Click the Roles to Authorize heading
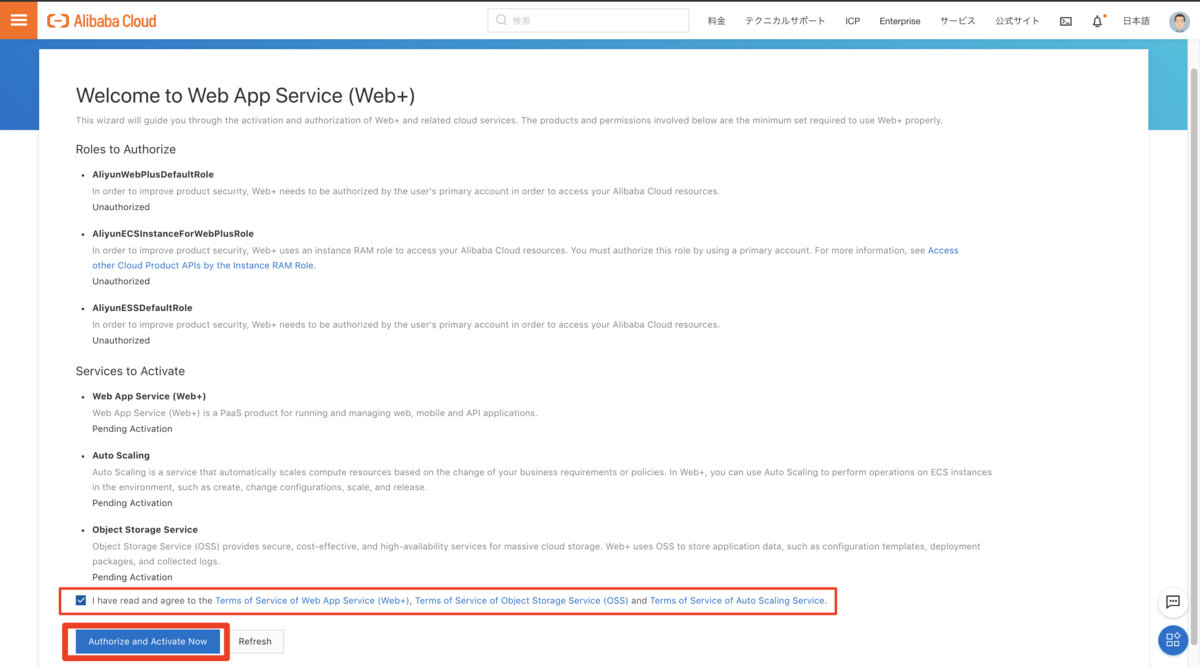Screen dimensions: 1200x667 tap(126, 149)
